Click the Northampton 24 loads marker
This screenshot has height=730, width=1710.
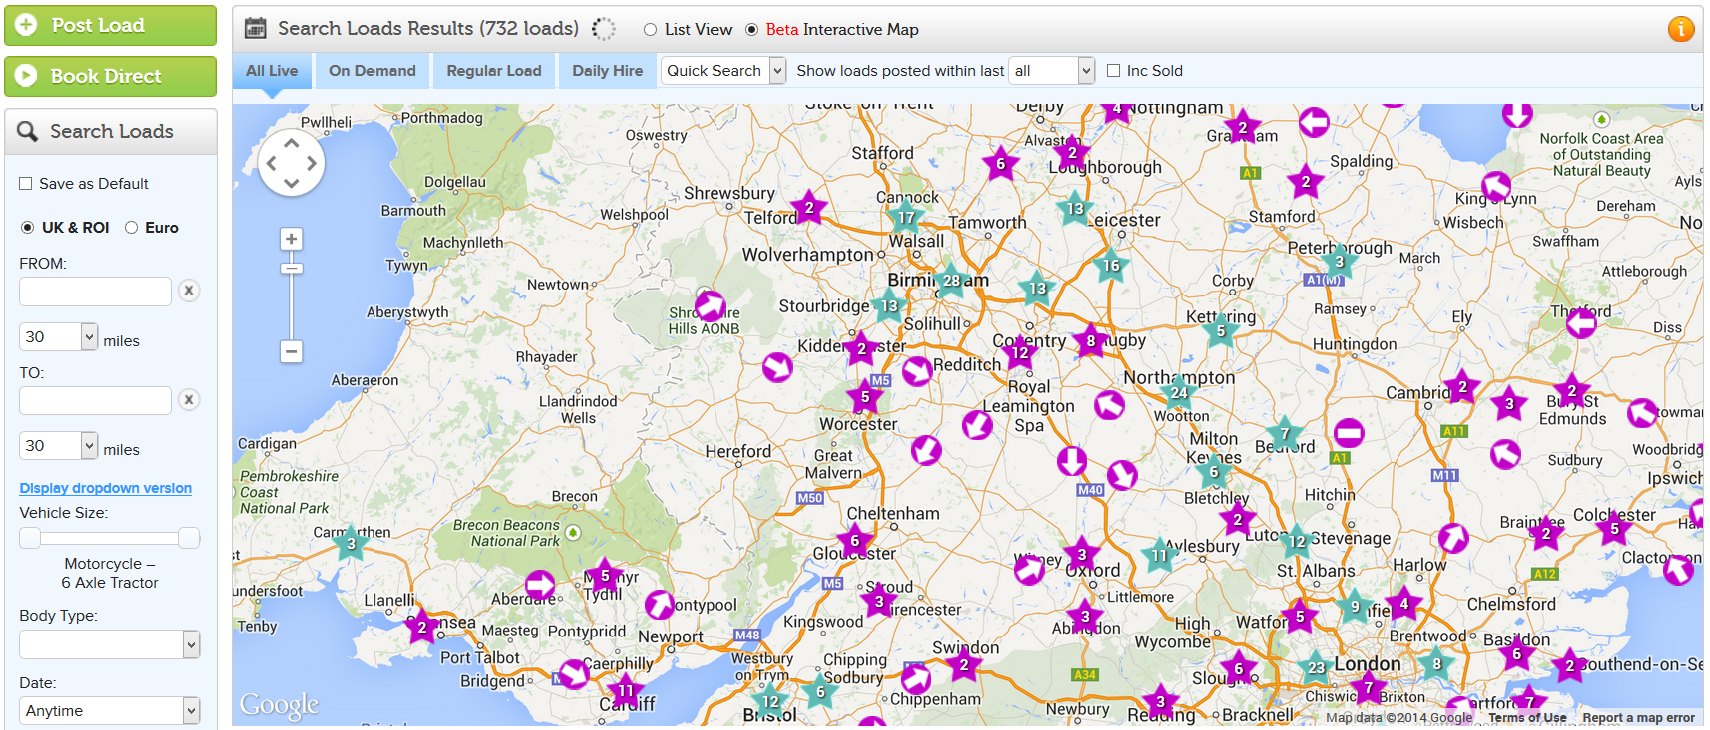[x=1180, y=392]
